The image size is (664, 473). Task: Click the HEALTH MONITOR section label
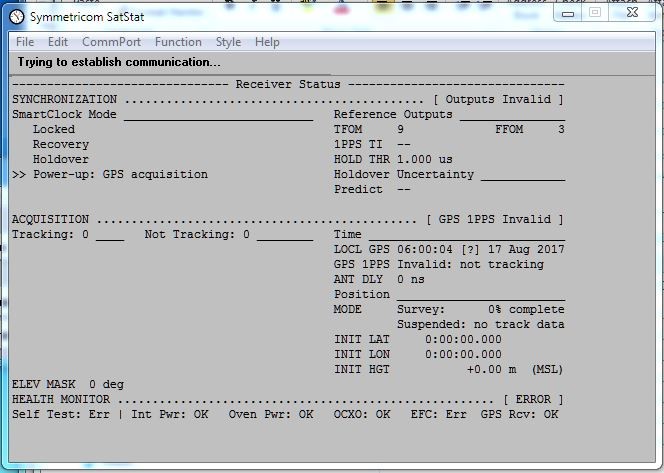61,400
